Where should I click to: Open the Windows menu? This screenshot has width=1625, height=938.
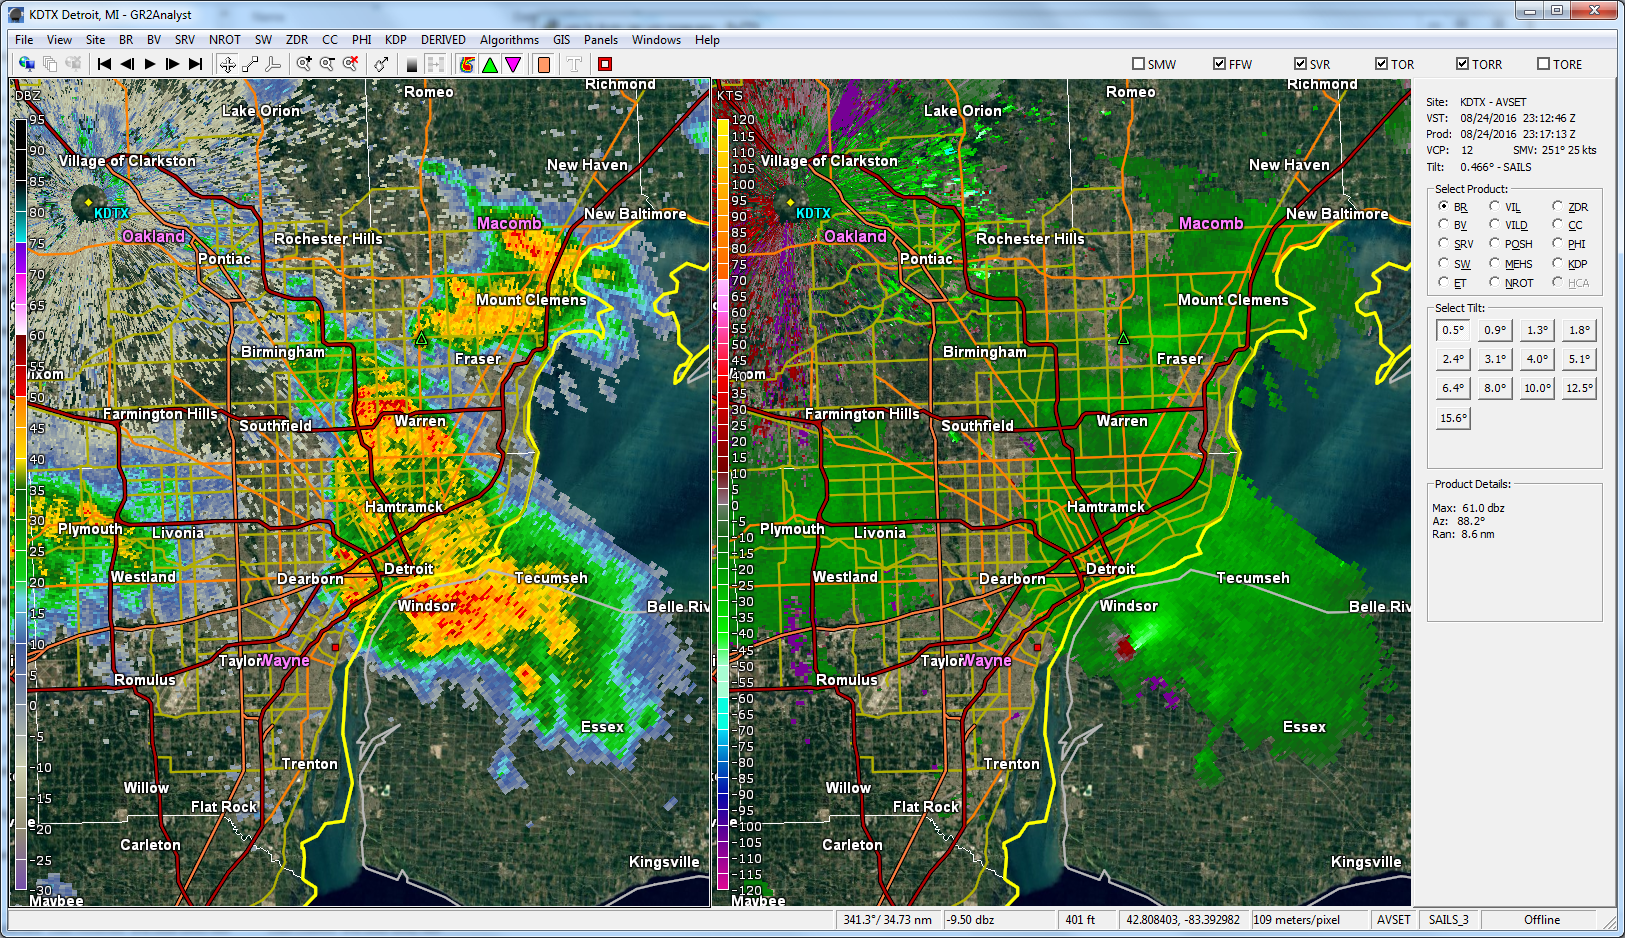656,40
